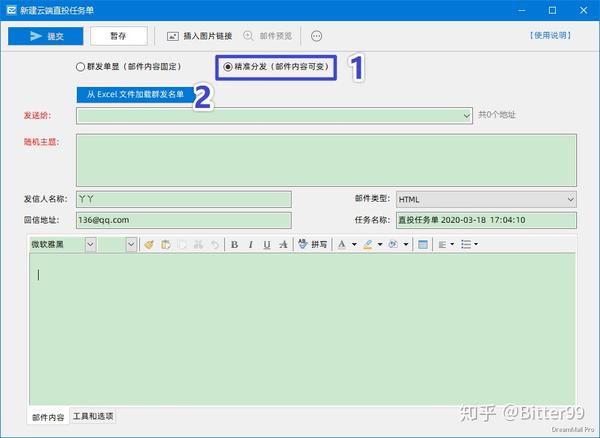Open the hyperlink dropdown arrow

click(x=406, y=244)
